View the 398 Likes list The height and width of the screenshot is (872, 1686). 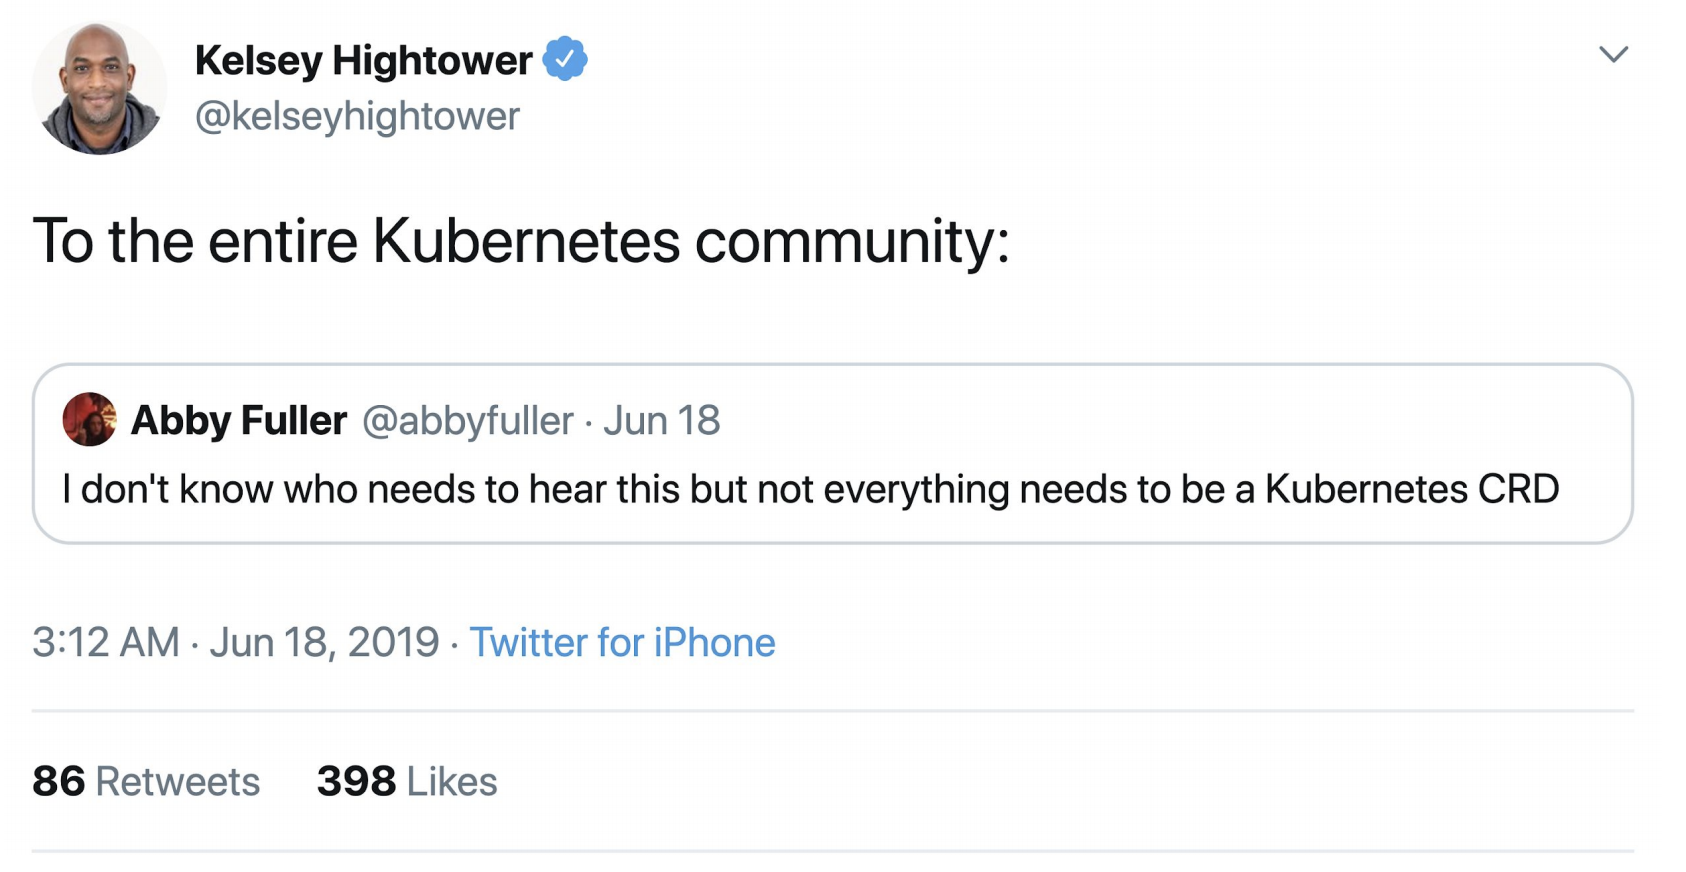click(x=407, y=781)
